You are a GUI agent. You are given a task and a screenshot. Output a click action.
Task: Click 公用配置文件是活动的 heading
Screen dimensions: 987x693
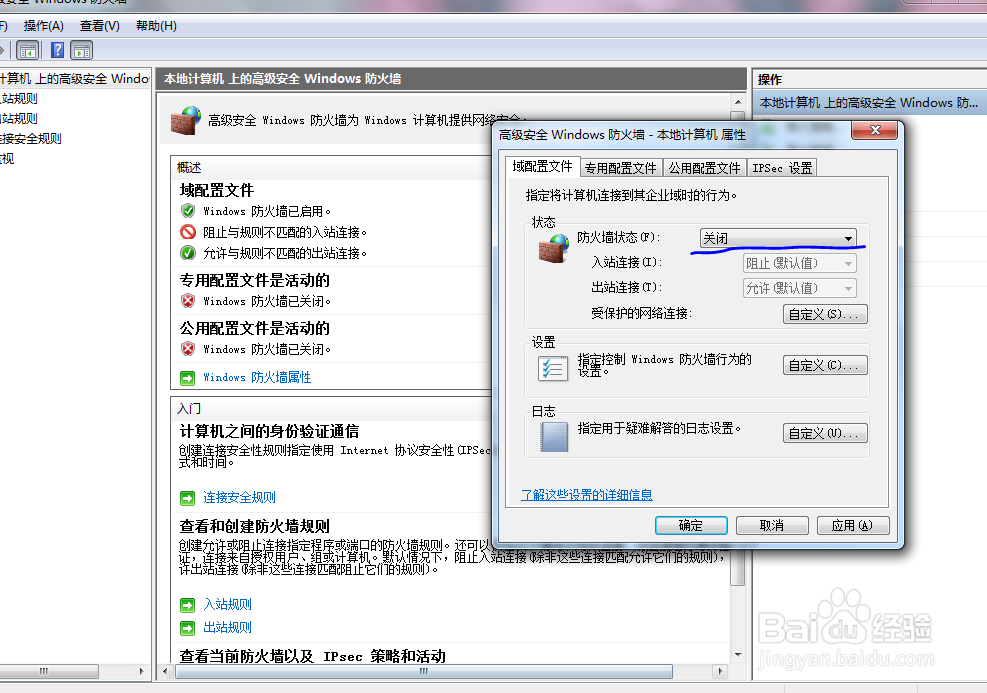[x=254, y=328]
